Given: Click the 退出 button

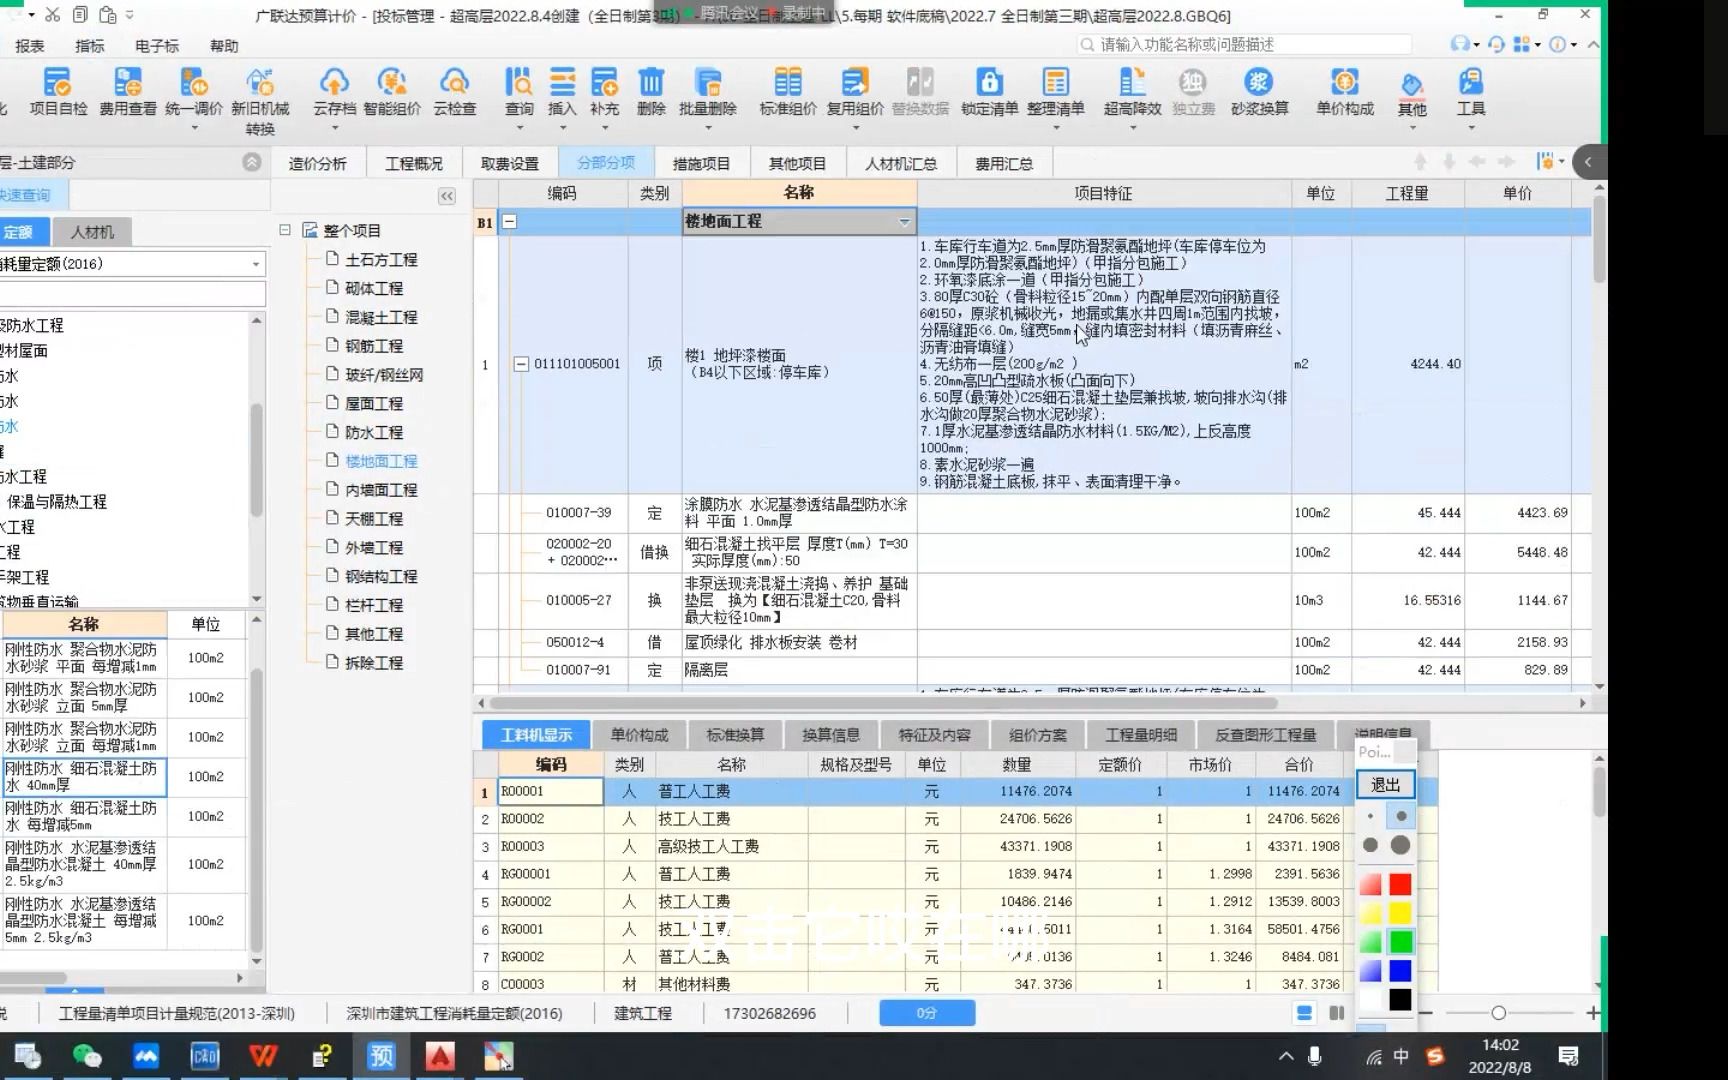Looking at the screenshot, I should coord(1385,785).
